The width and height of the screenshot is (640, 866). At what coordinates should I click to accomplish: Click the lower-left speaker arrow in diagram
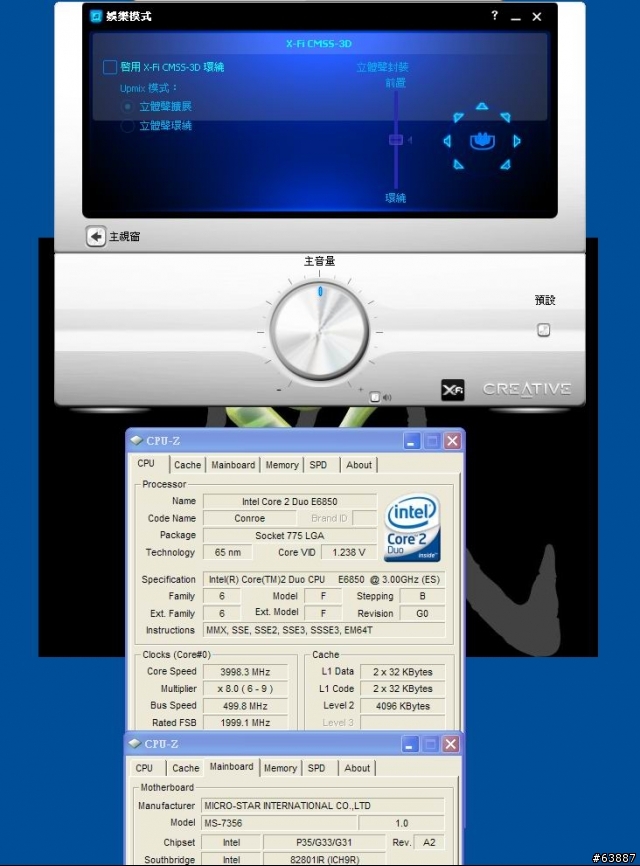(458, 164)
